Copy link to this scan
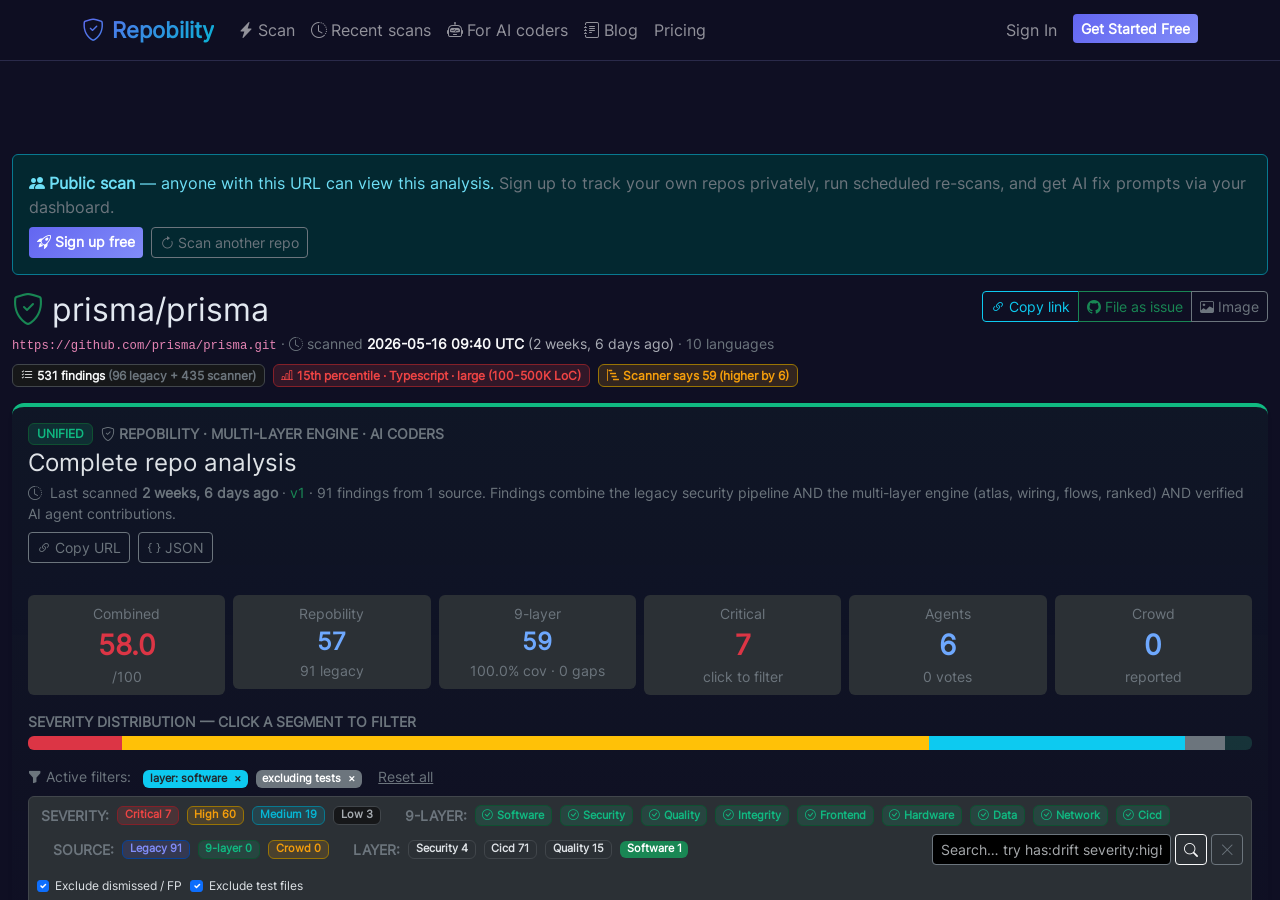The width and height of the screenshot is (1280, 900). pyautogui.click(x=1030, y=307)
